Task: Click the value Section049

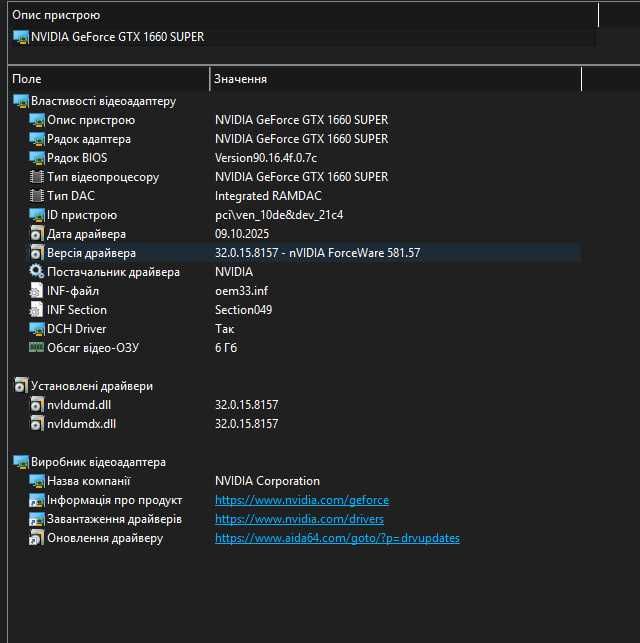Action: coord(244,310)
